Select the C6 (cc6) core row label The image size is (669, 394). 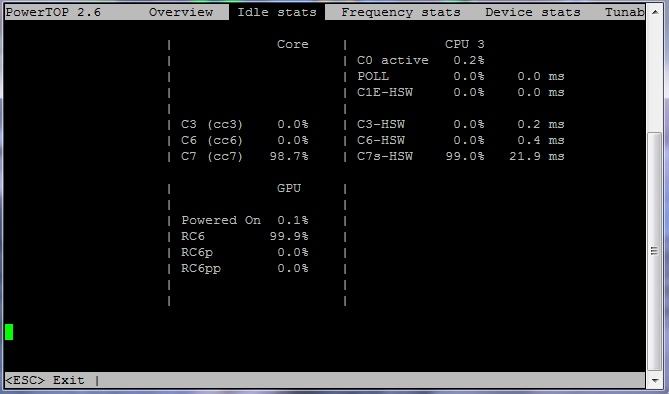coord(212,140)
